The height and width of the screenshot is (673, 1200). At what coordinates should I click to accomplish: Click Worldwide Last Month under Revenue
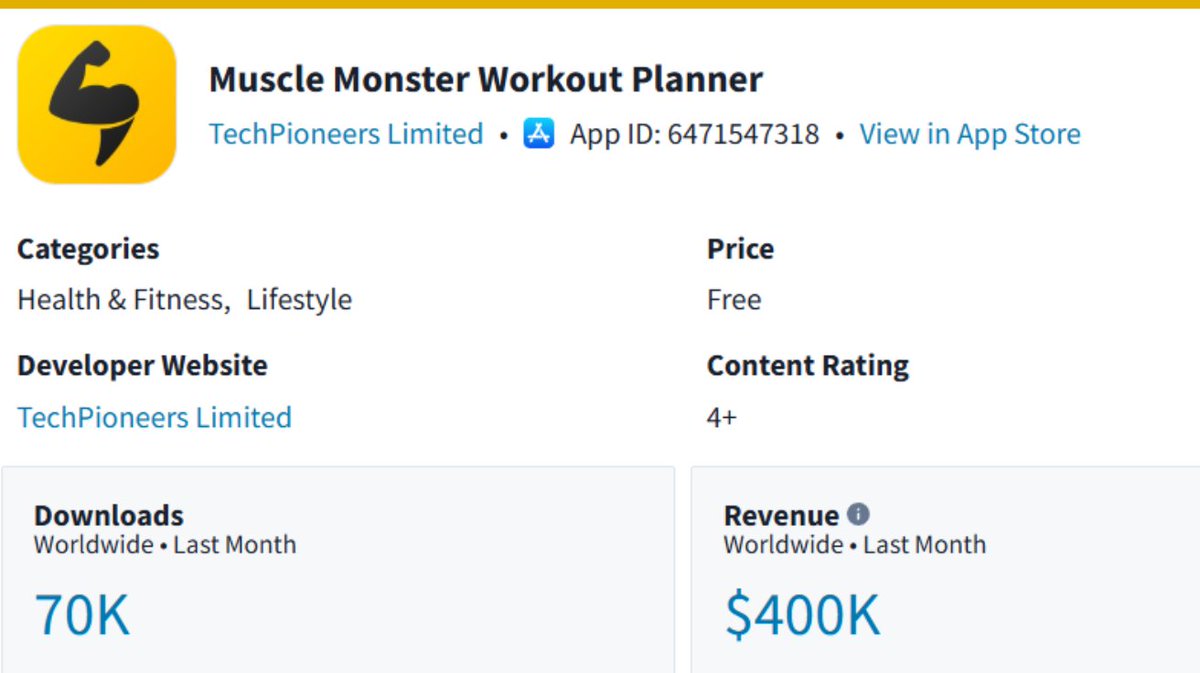pyautogui.click(x=855, y=545)
